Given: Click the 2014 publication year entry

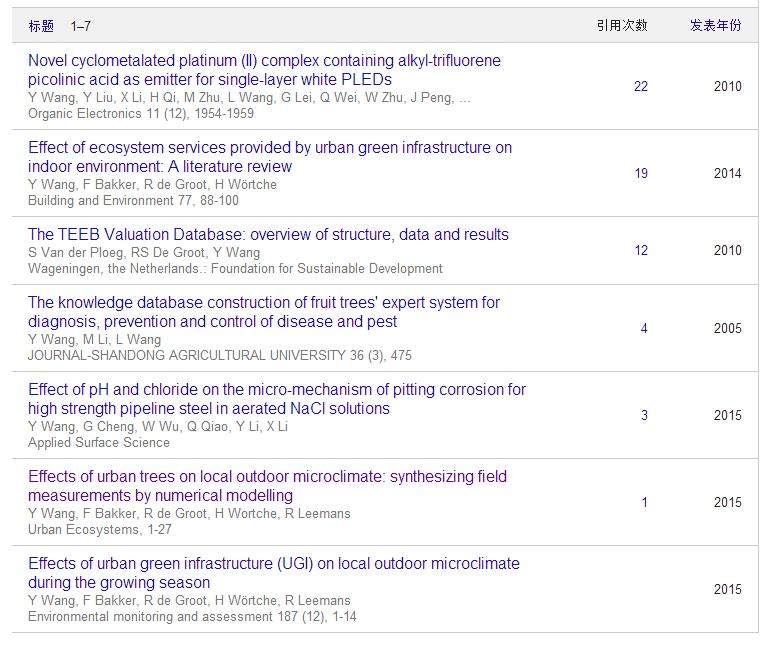Looking at the screenshot, I should click(x=727, y=174).
